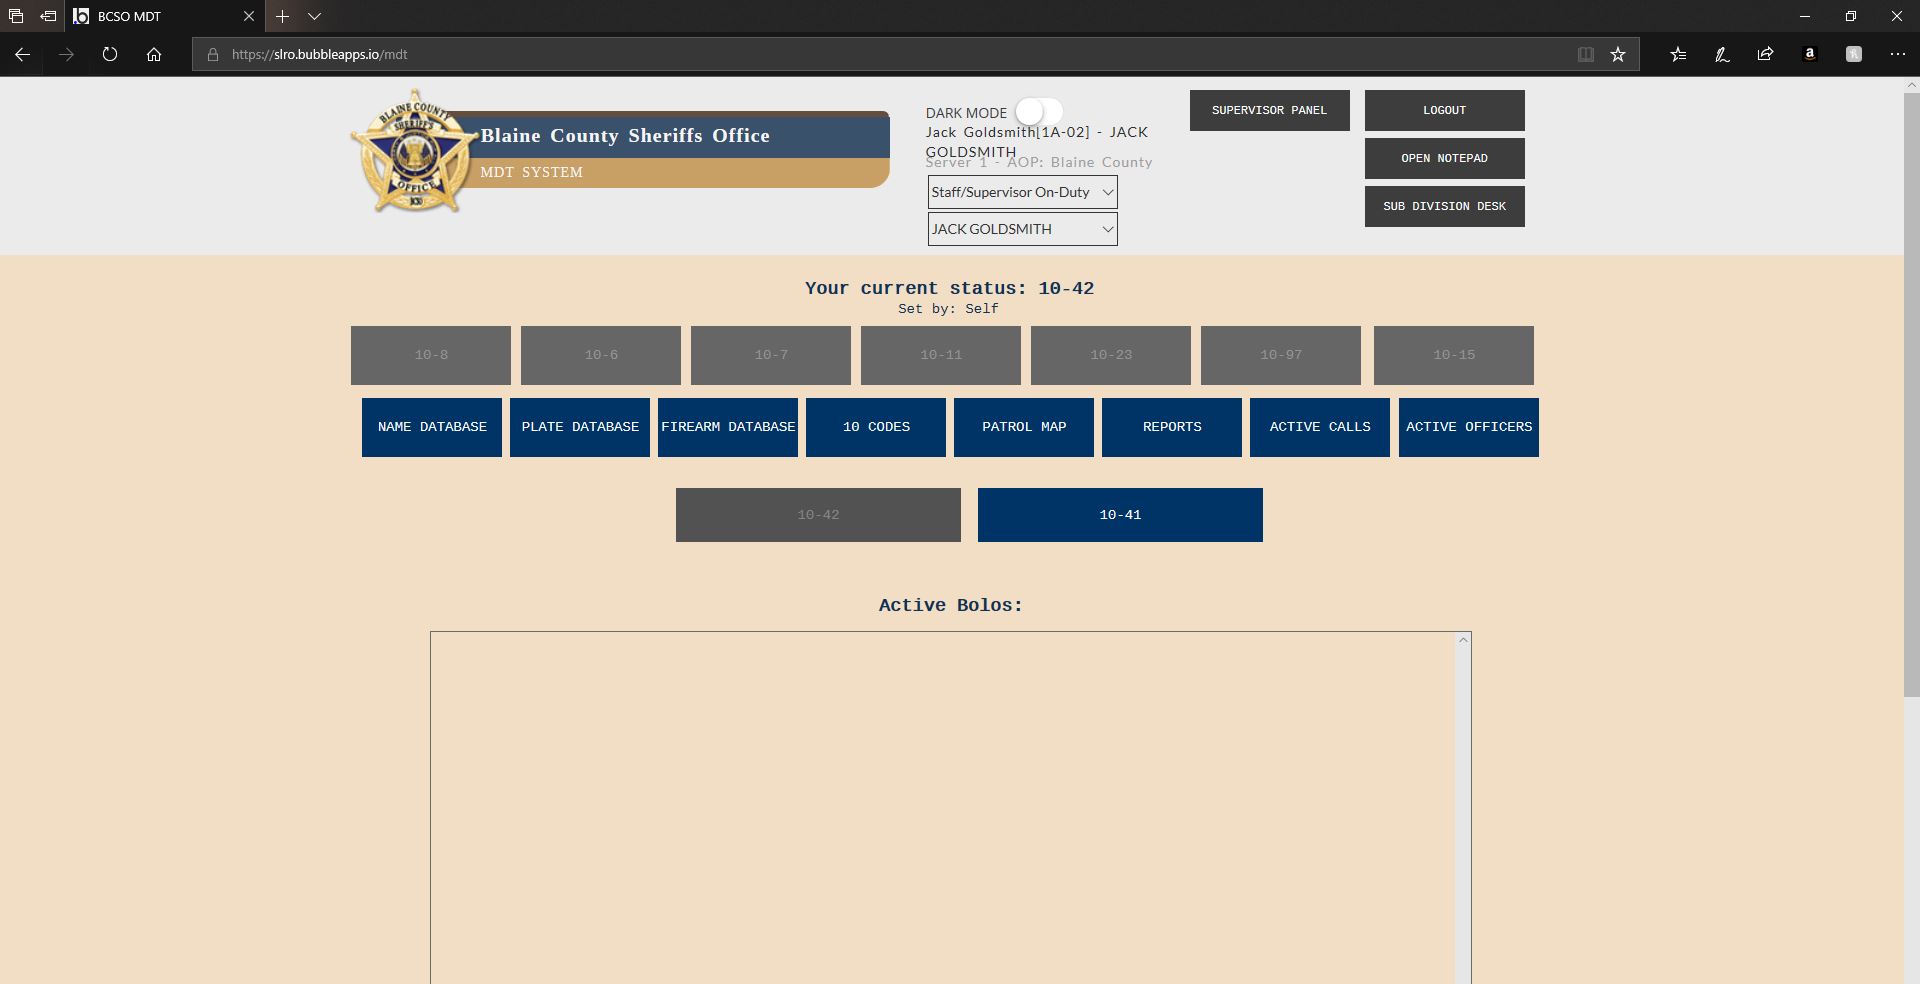Open the Plate Database
Screen dimensions: 1920x984
pos(580,428)
